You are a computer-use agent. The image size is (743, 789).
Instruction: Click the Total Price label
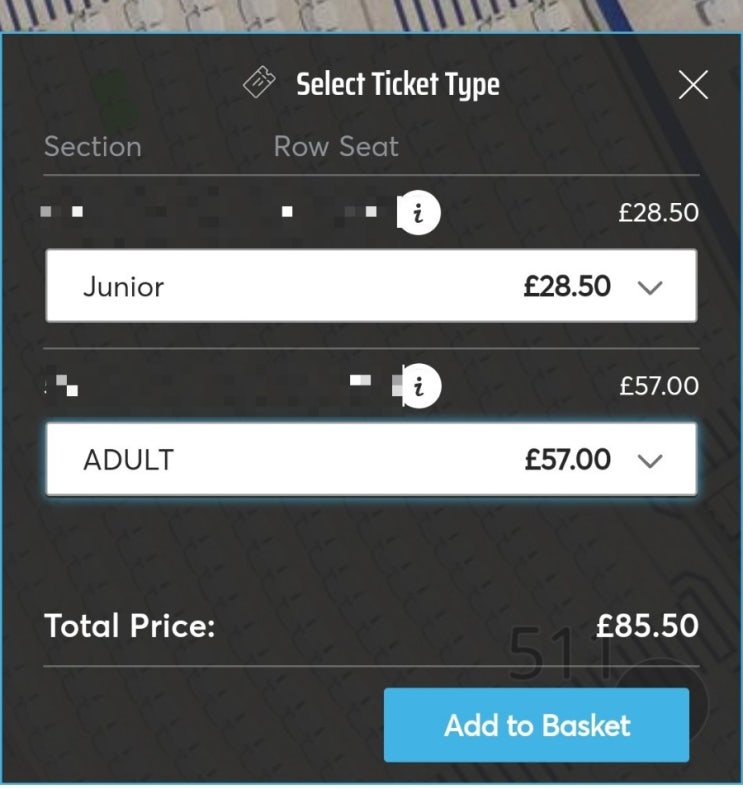[130, 627]
